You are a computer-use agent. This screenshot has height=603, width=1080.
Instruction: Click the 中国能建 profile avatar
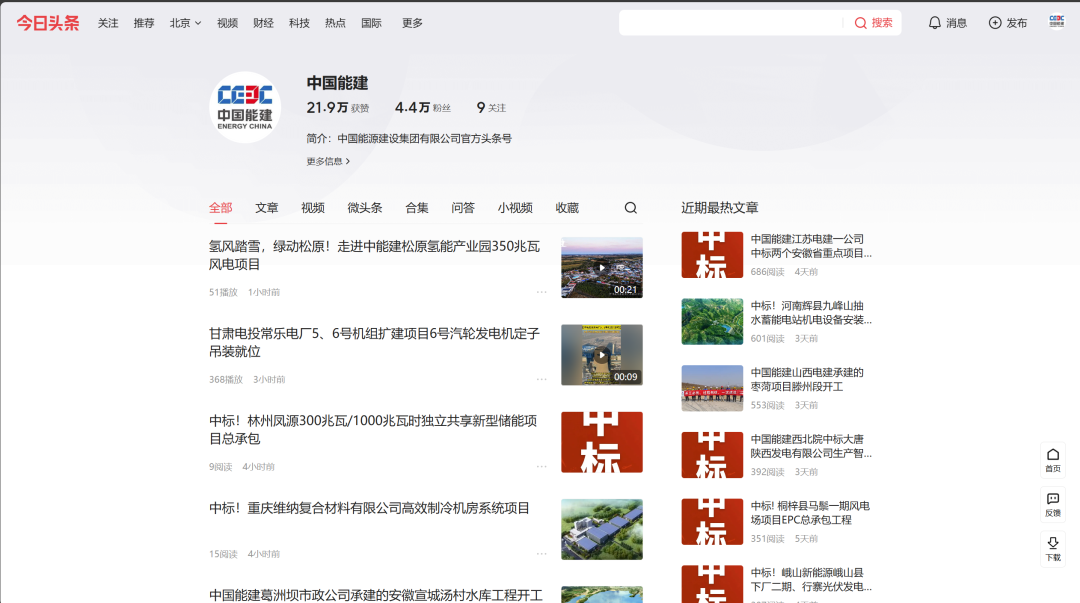245,108
